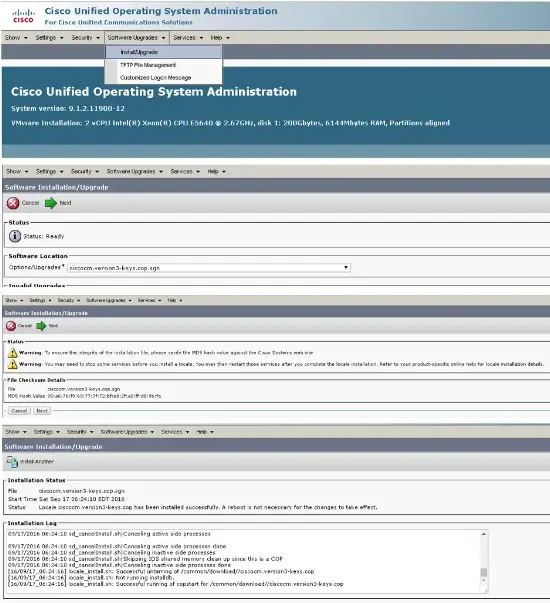The height and width of the screenshot is (603, 550).
Task: Click warning icon beside locale services warning
Action: coord(12,364)
